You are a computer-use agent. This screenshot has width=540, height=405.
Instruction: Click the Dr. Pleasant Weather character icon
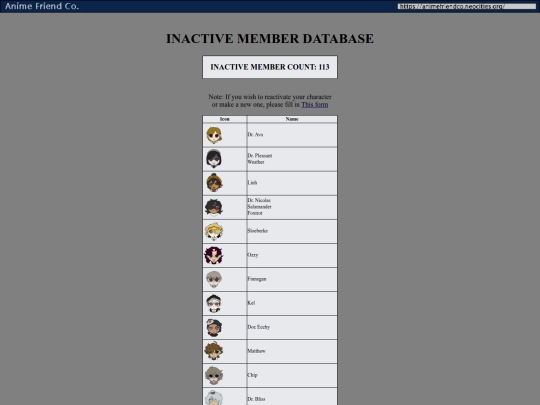pyautogui.click(x=214, y=159)
